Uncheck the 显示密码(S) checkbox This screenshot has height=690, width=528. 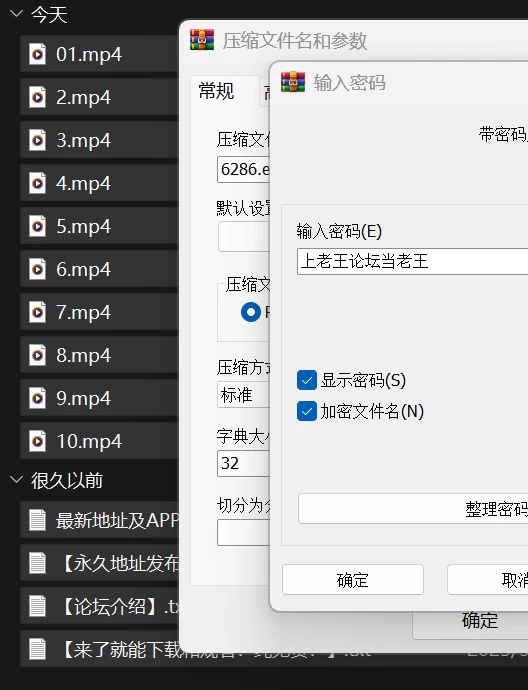[x=307, y=381]
